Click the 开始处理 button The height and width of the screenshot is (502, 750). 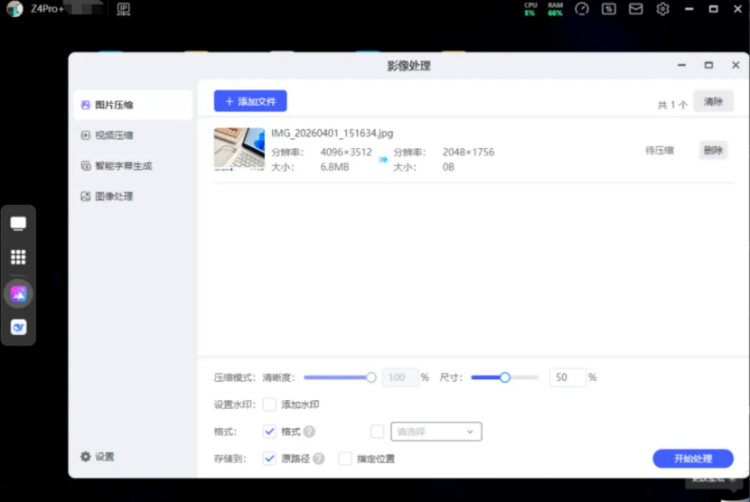tap(693, 458)
